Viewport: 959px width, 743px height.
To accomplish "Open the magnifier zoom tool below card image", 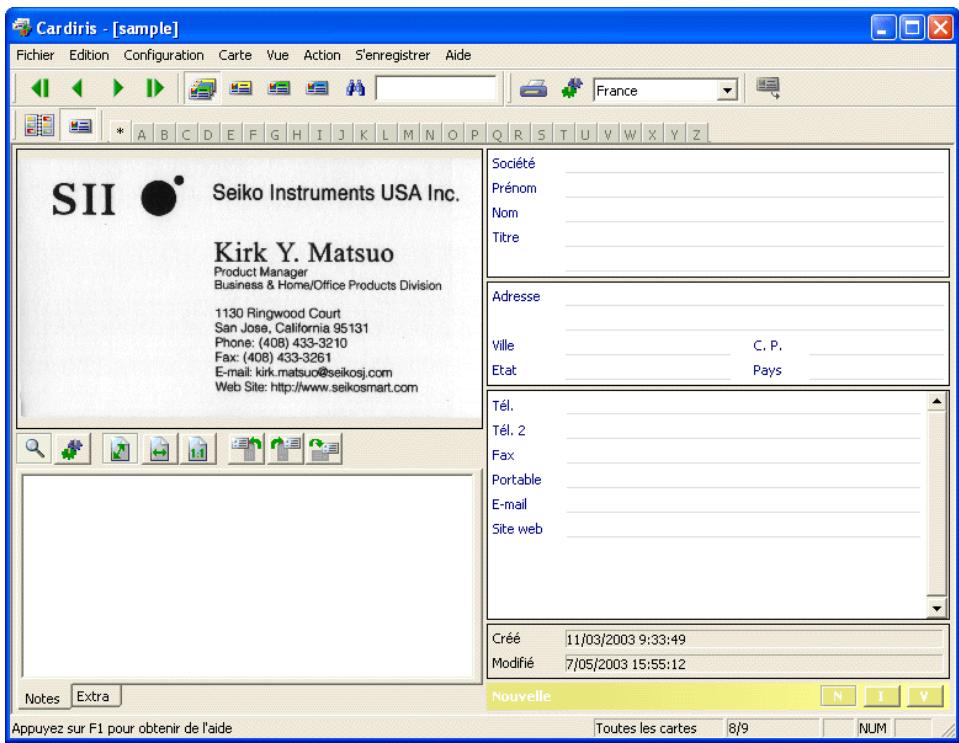I will (35, 449).
